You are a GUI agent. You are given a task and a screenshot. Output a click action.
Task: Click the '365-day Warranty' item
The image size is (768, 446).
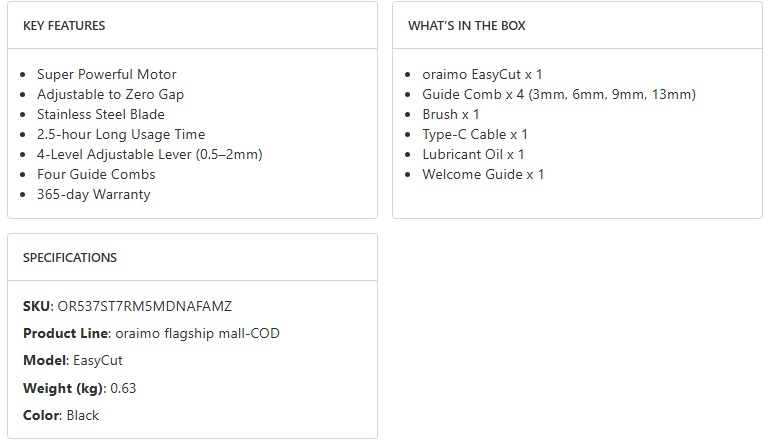(94, 194)
